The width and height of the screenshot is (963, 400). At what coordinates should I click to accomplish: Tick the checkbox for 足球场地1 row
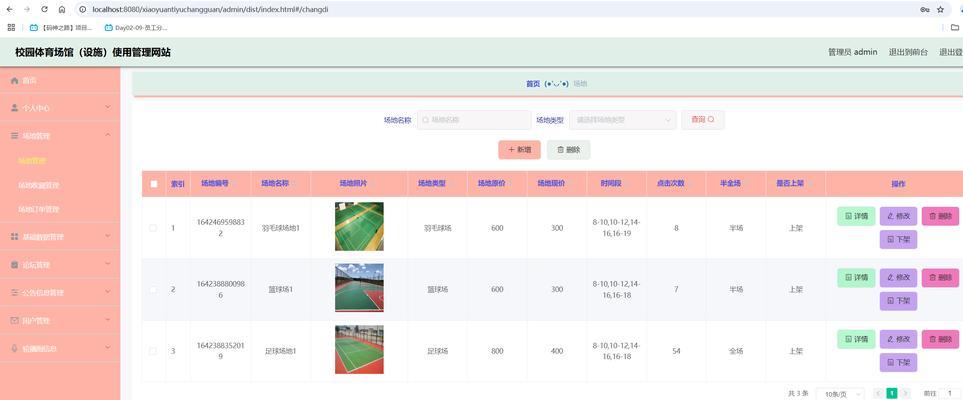(154, 351)
